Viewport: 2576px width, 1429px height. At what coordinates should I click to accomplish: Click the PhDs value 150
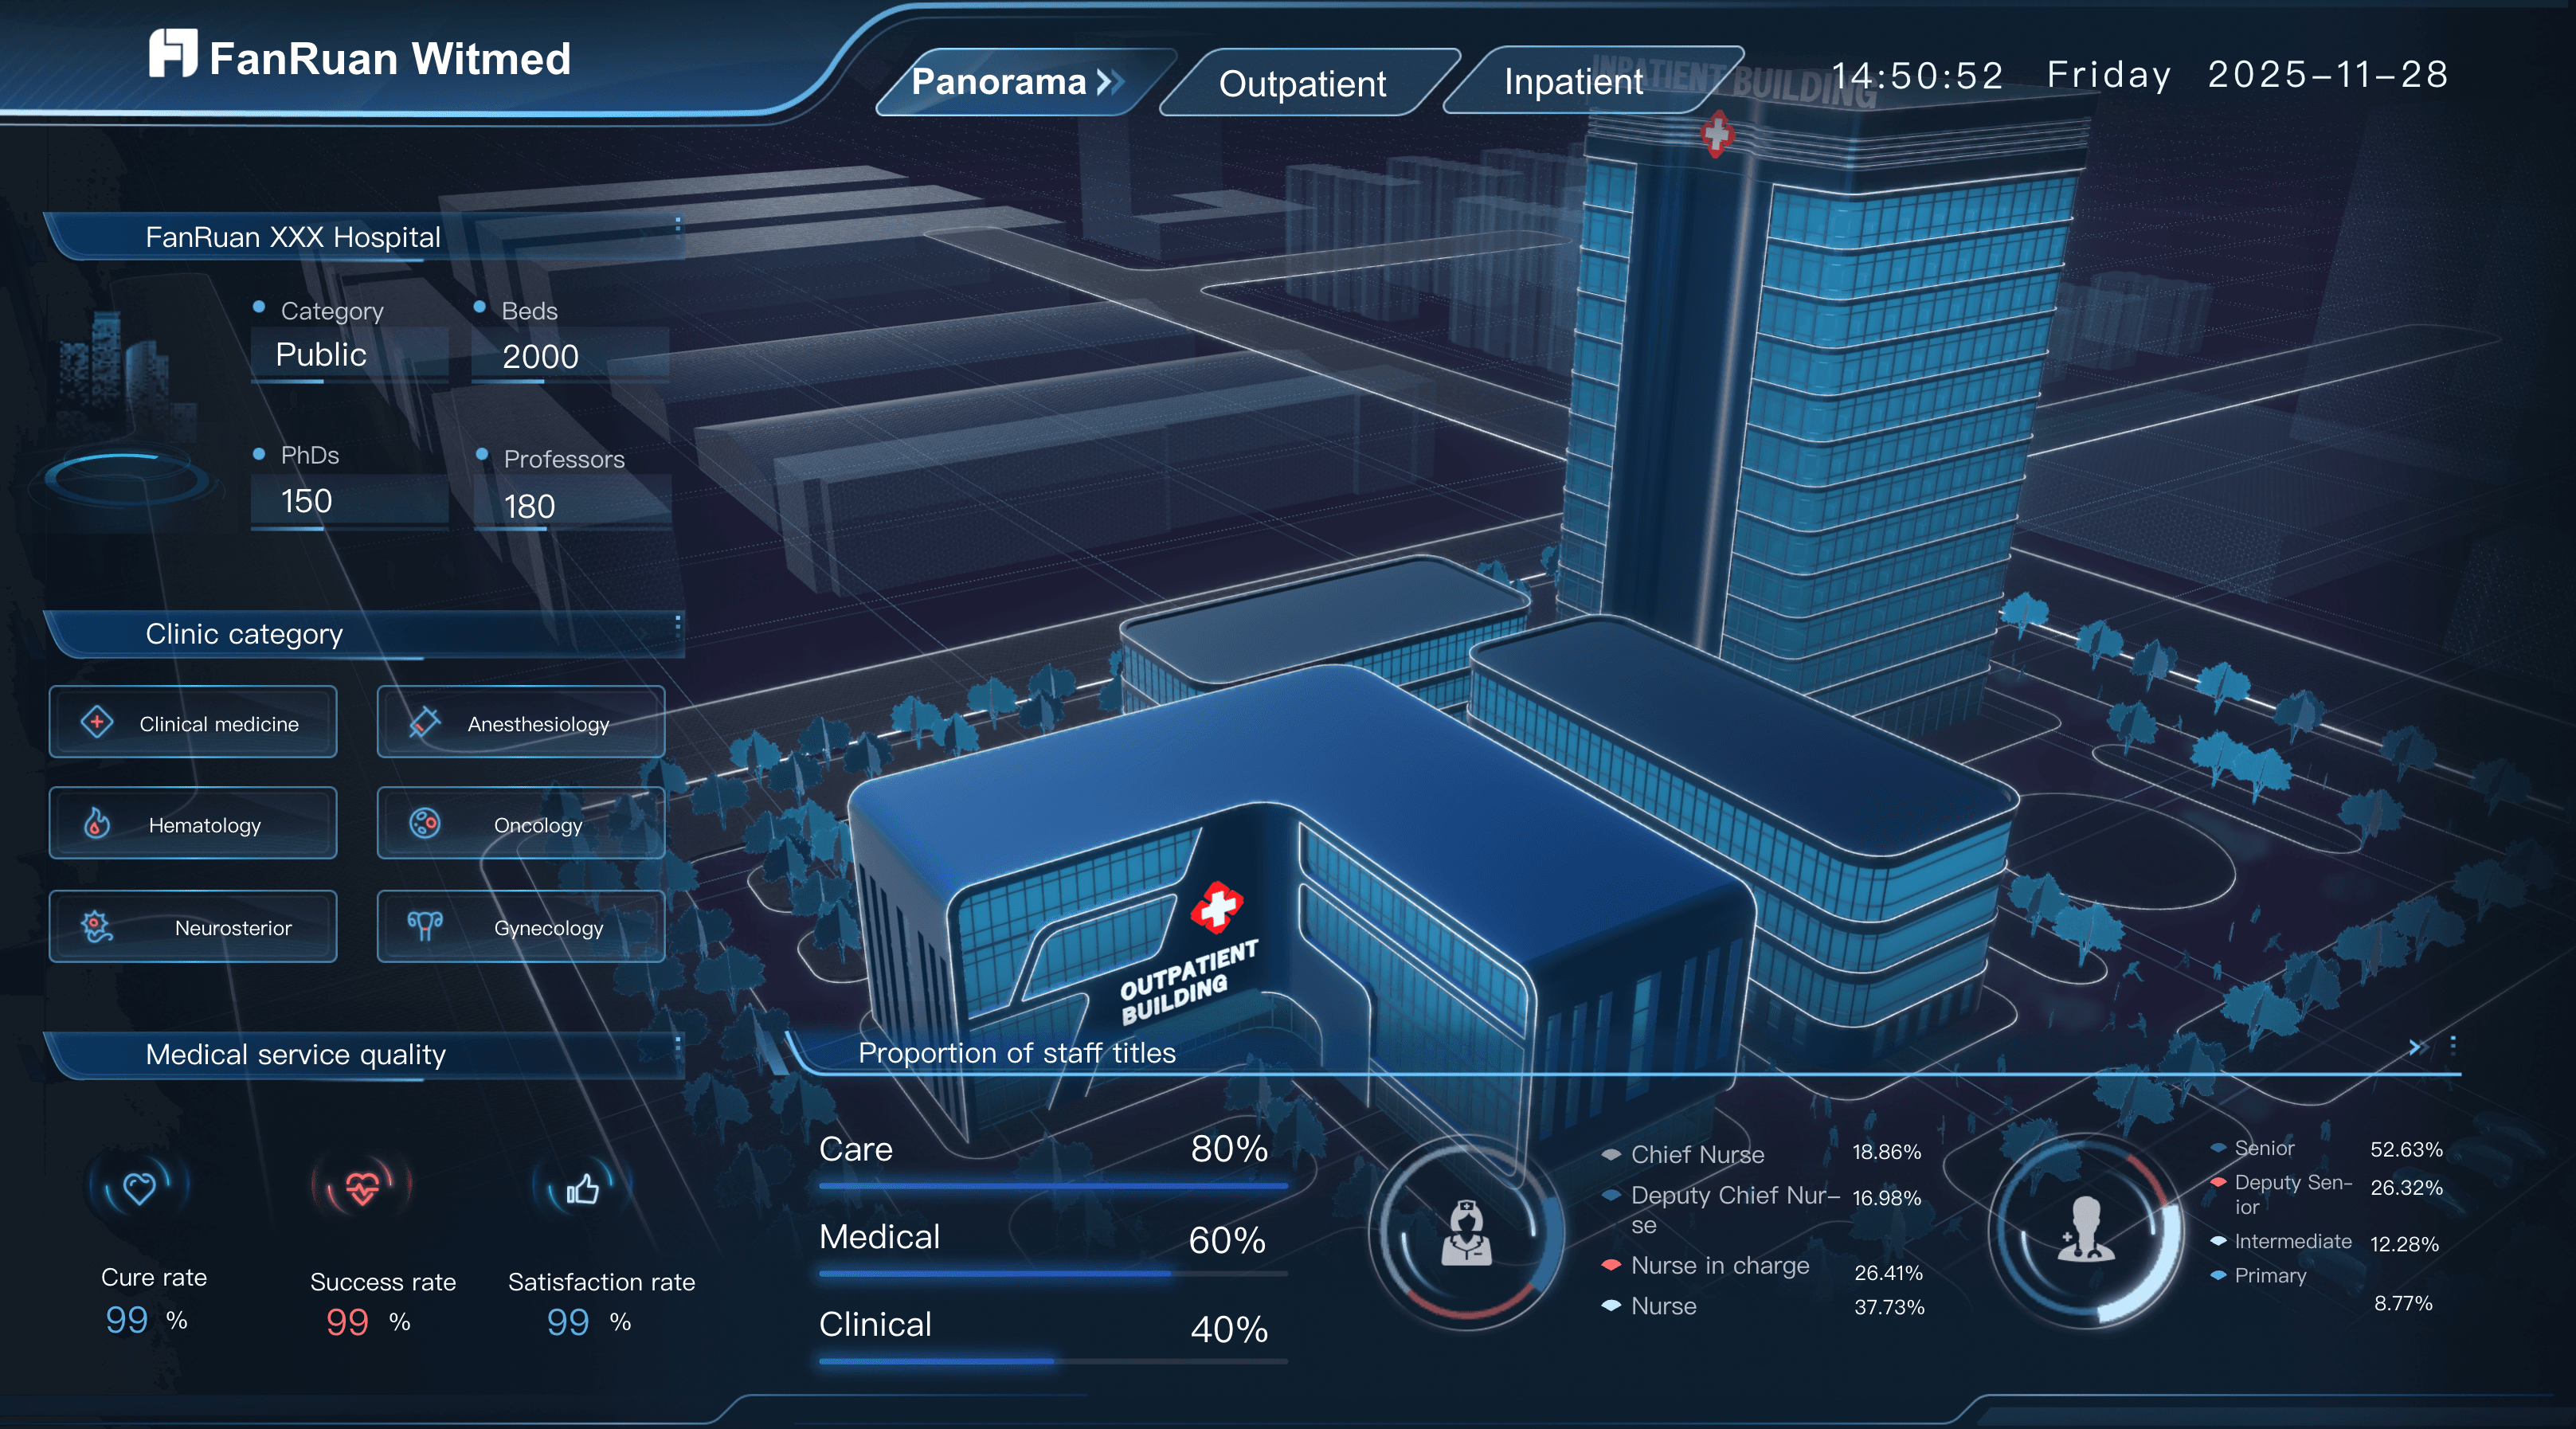306,500
